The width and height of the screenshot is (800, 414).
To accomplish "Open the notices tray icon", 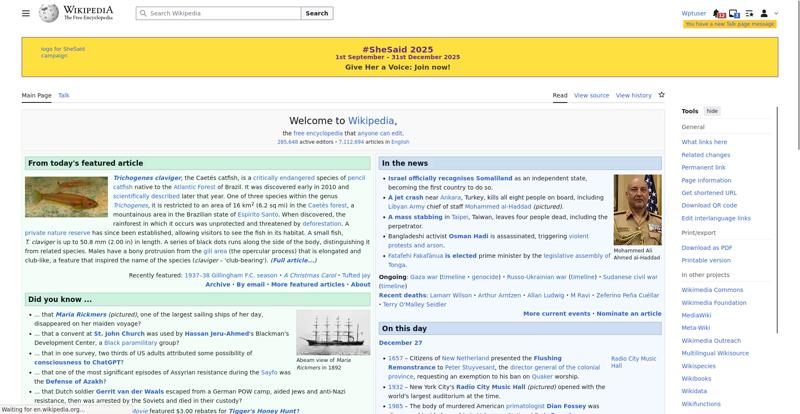I will 734,14.
